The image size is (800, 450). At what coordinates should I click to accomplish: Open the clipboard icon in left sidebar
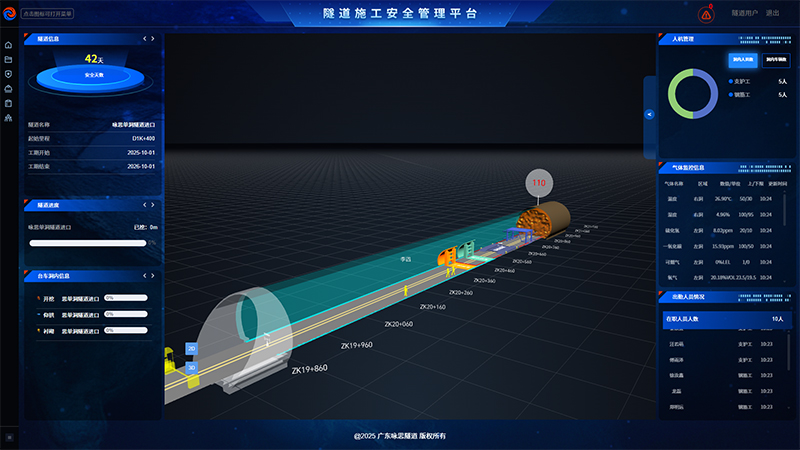coord(8,103)
